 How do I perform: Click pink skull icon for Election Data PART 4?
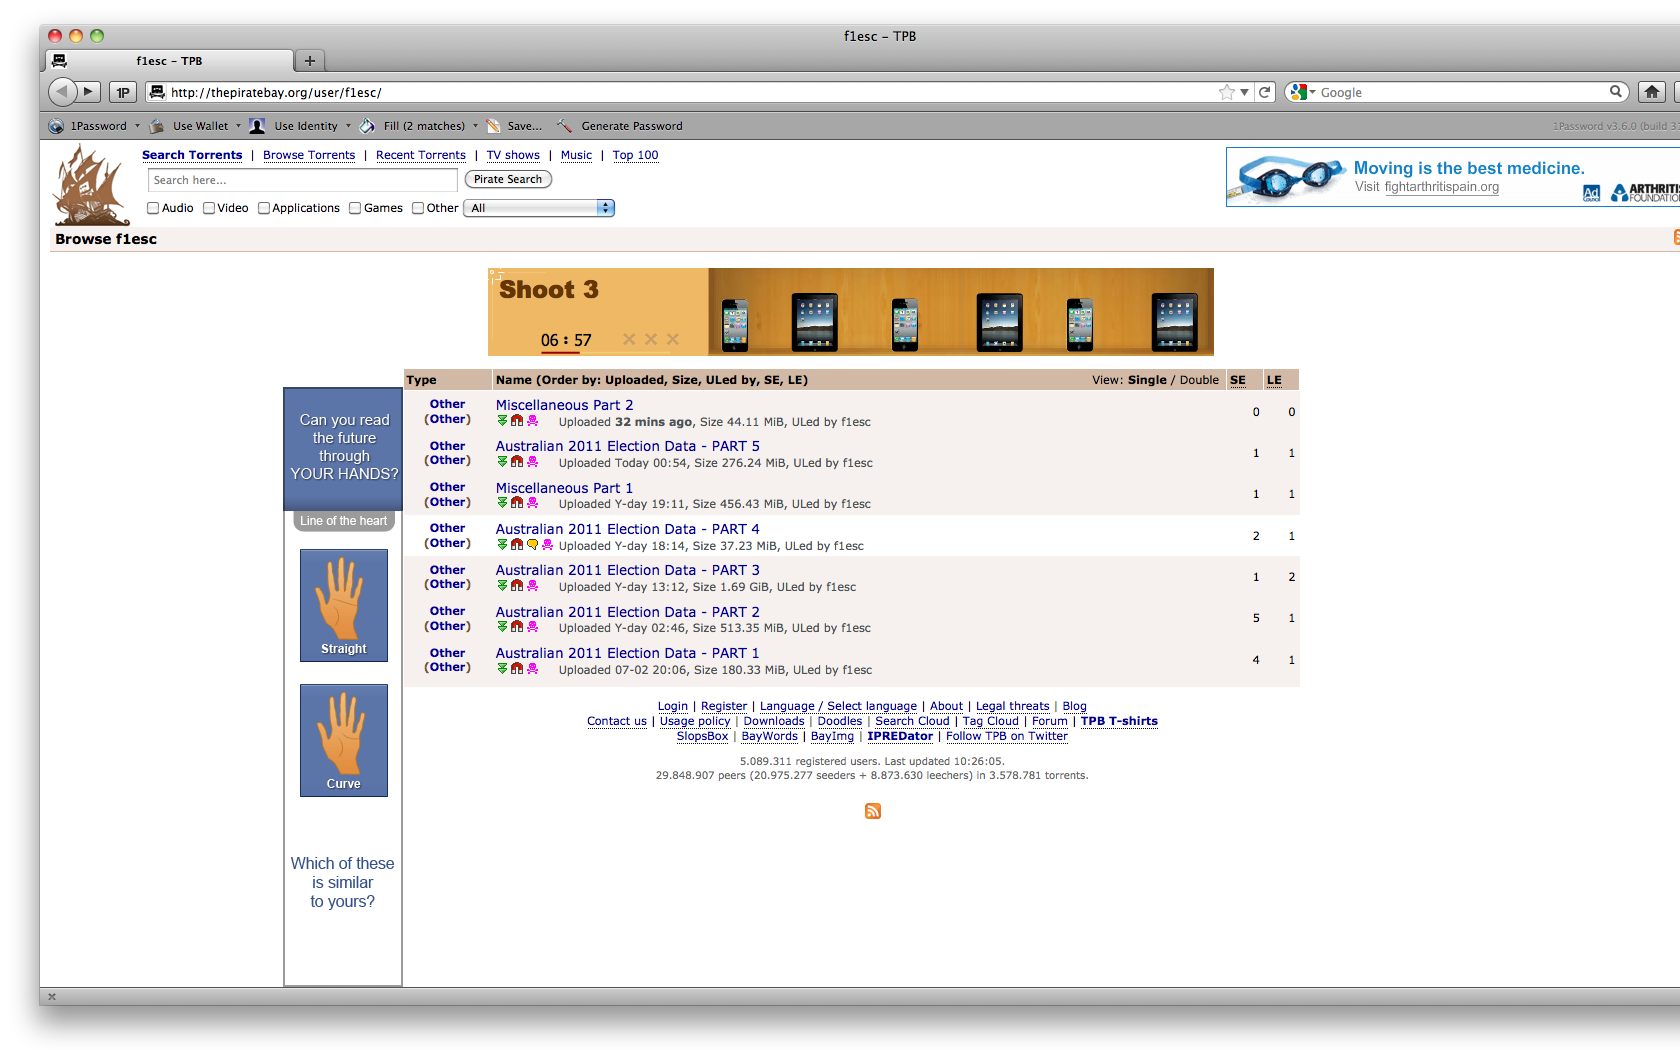547,545
